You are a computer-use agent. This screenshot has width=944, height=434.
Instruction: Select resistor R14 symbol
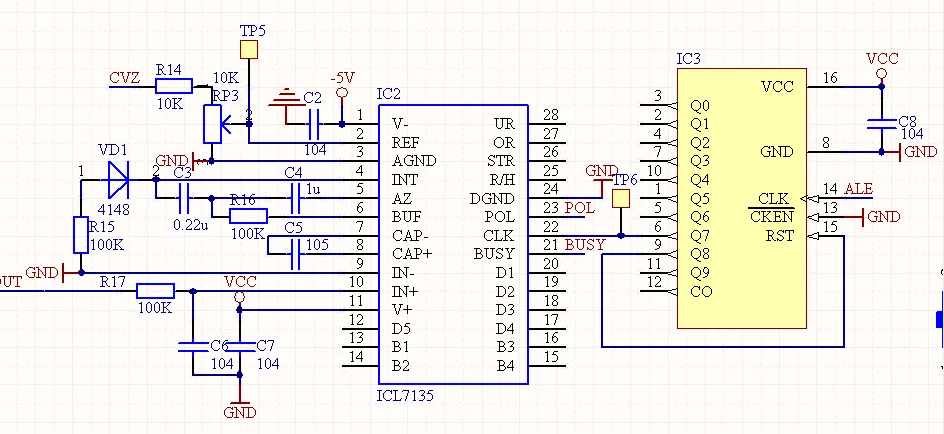[174, 86]
